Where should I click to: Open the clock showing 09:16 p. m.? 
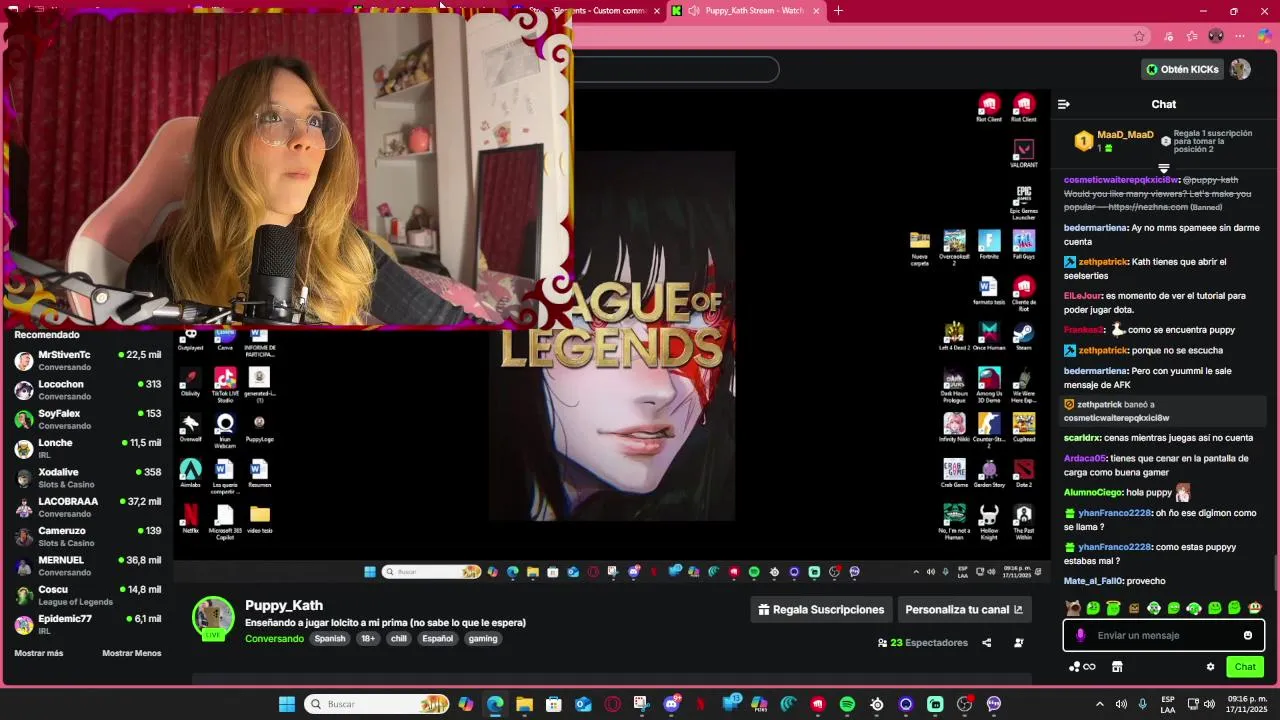(x=1247, y=704)
